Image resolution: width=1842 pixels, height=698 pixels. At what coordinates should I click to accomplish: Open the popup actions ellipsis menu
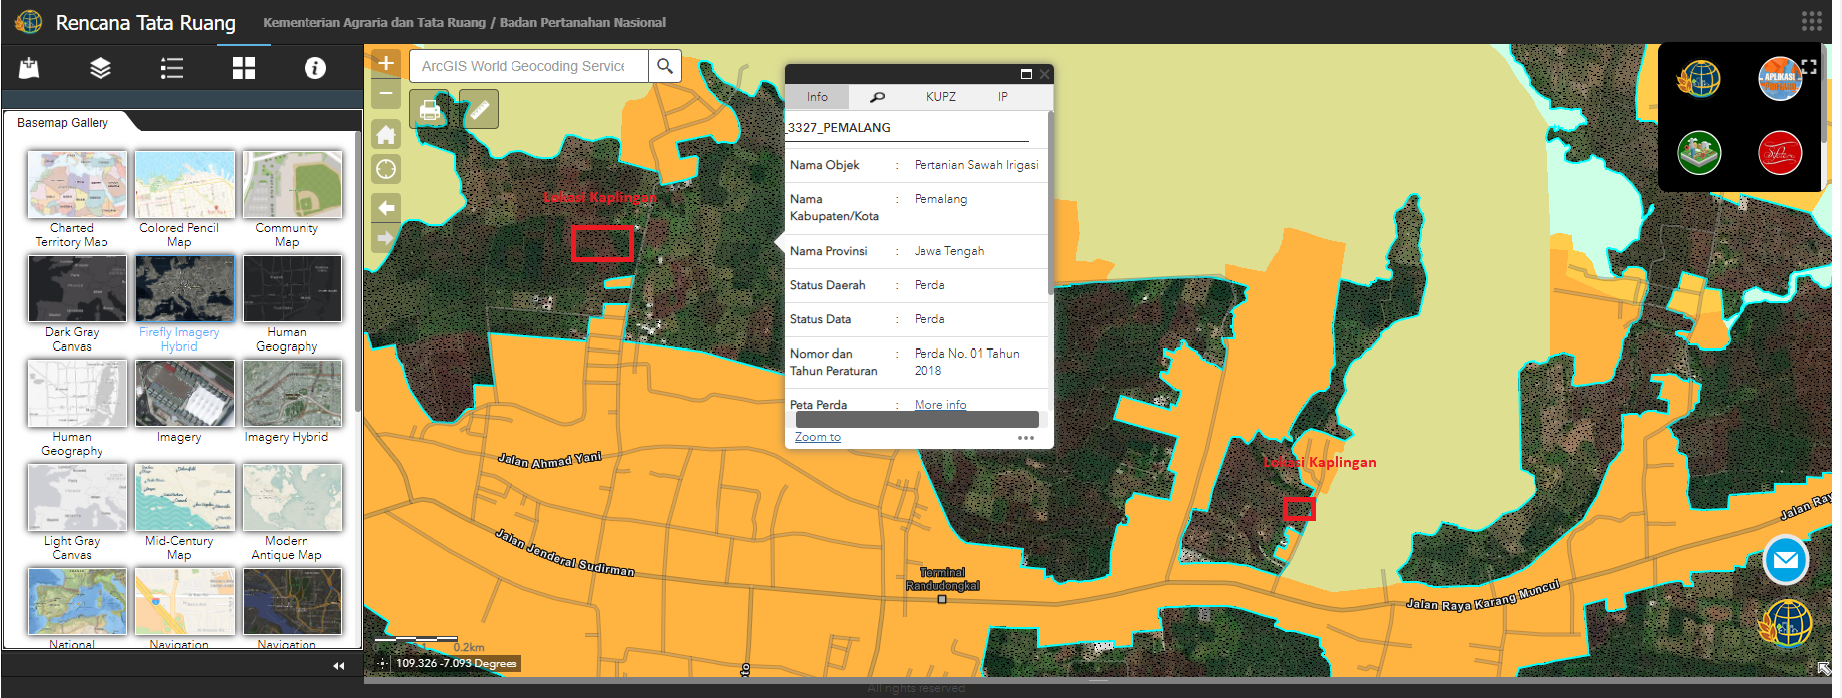tap(1026, 438)
